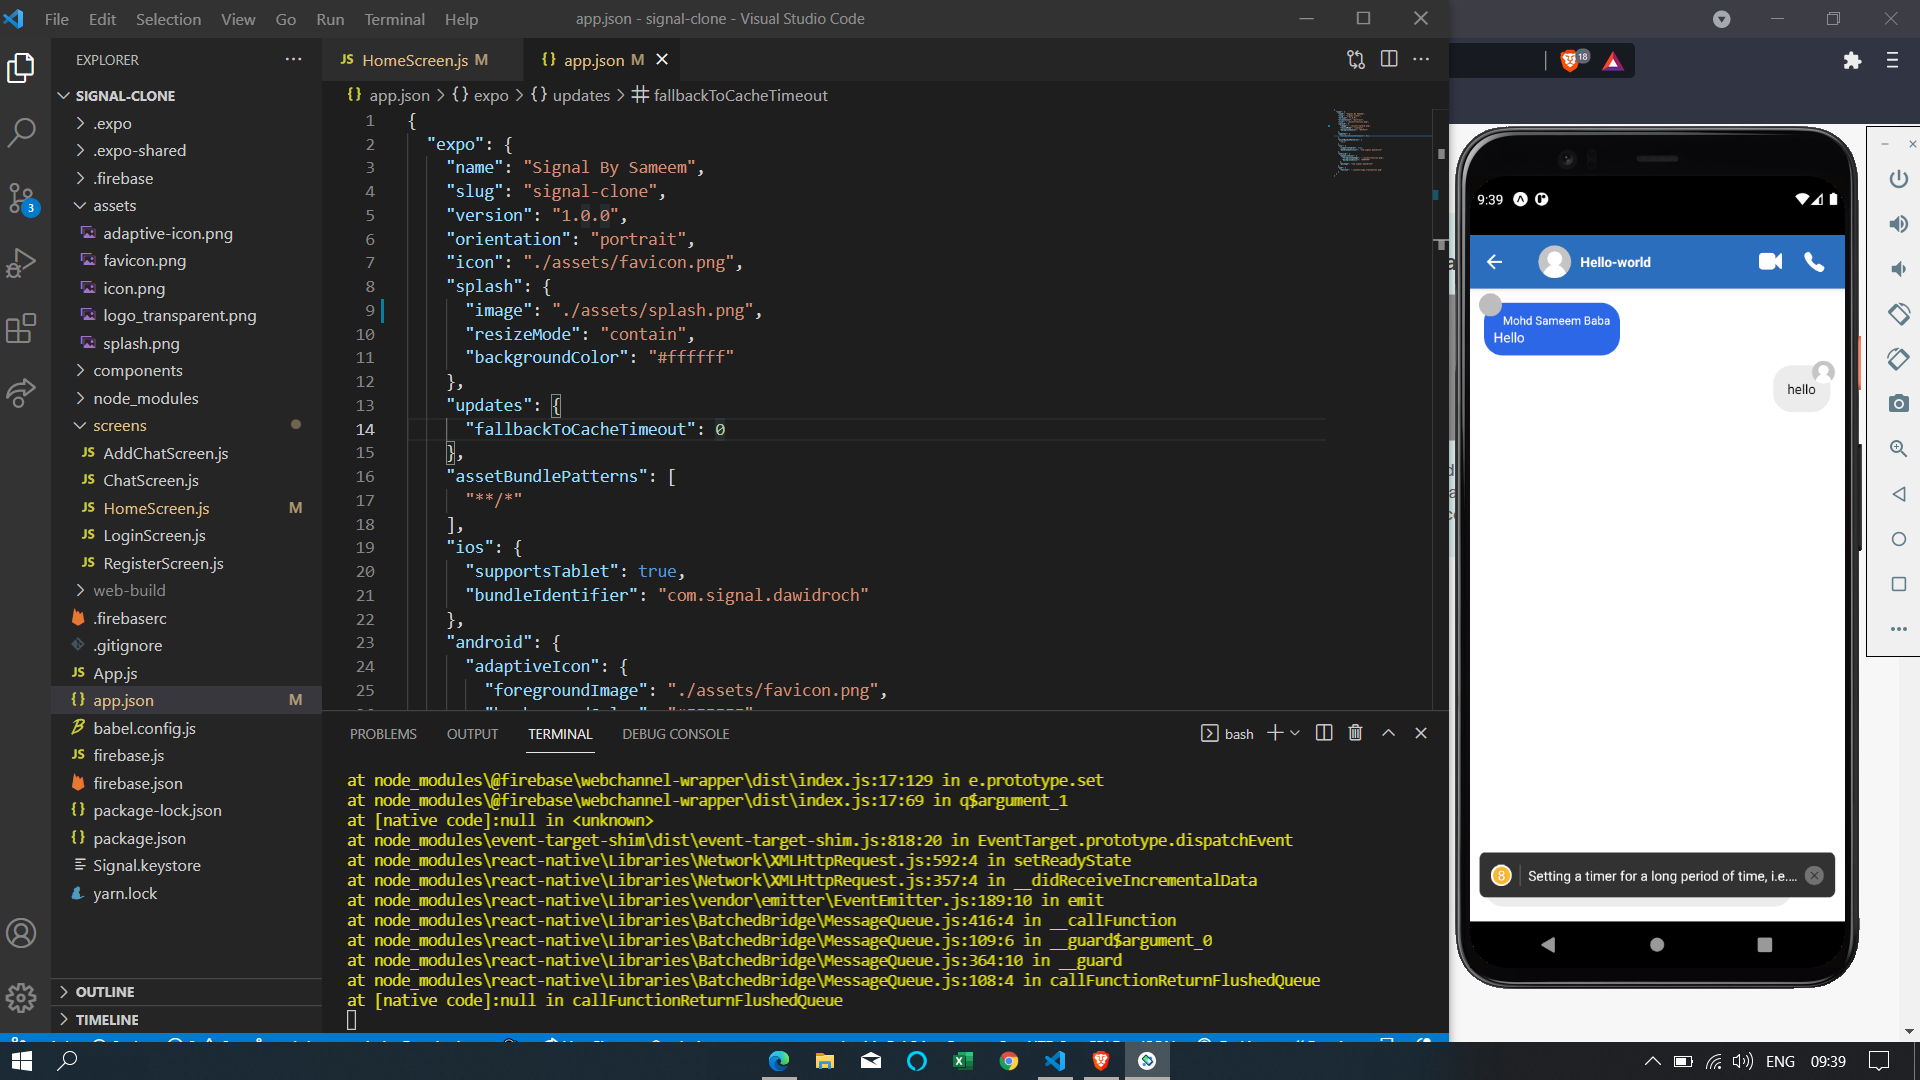Click emulator back triangle in side toolbar
Screen dimensions: 1920x1080
coord(1899,494)
